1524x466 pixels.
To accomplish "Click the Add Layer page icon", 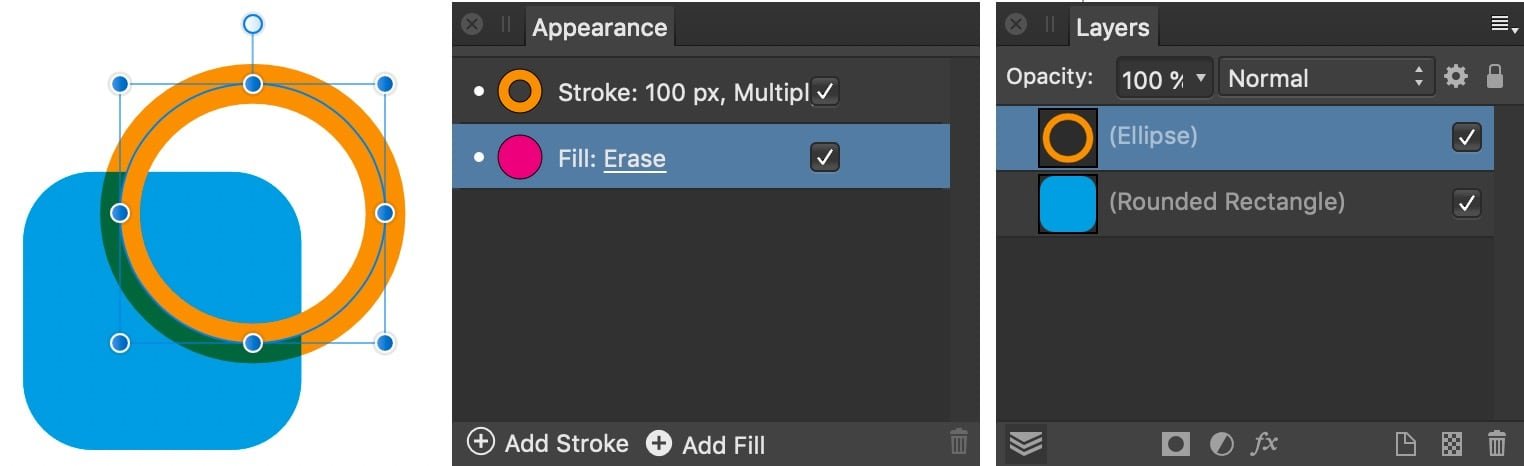I will pyautogui.click(x=1406, y=444).
